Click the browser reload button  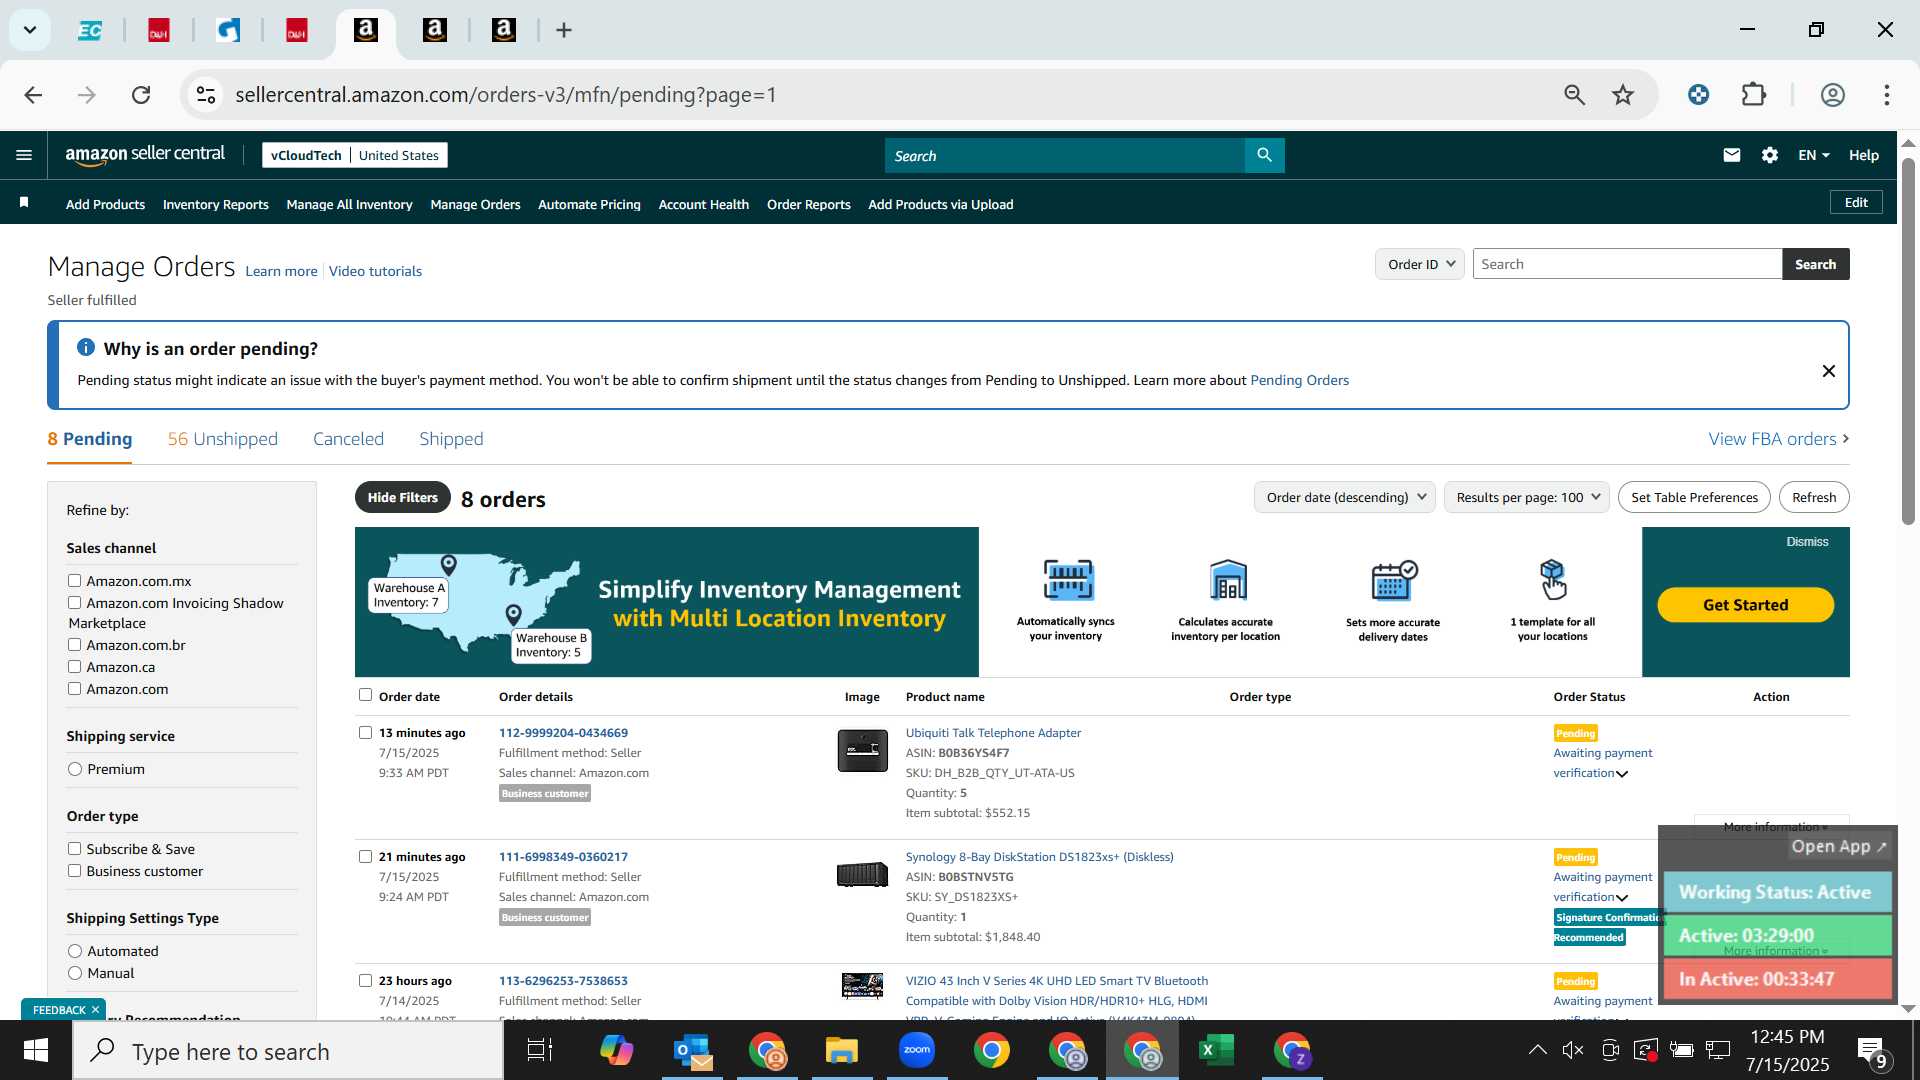coord(141,95)
